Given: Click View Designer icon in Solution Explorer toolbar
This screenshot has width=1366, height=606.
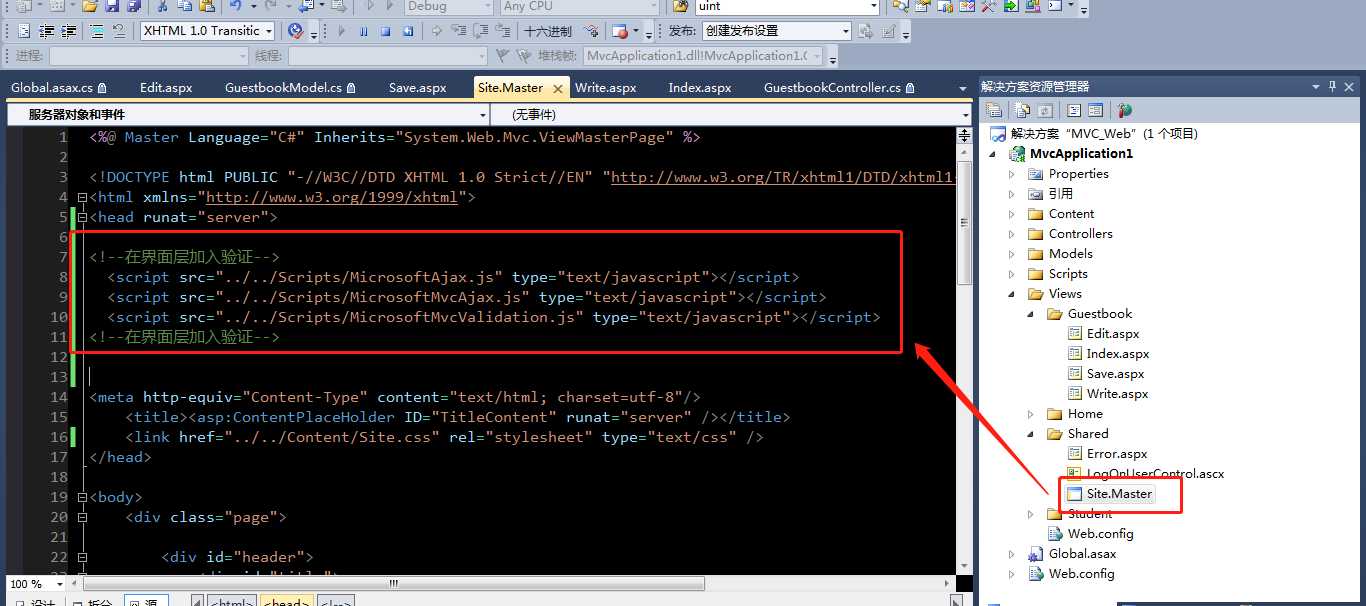Looking at the screenshot, I should pos(1095,110).
